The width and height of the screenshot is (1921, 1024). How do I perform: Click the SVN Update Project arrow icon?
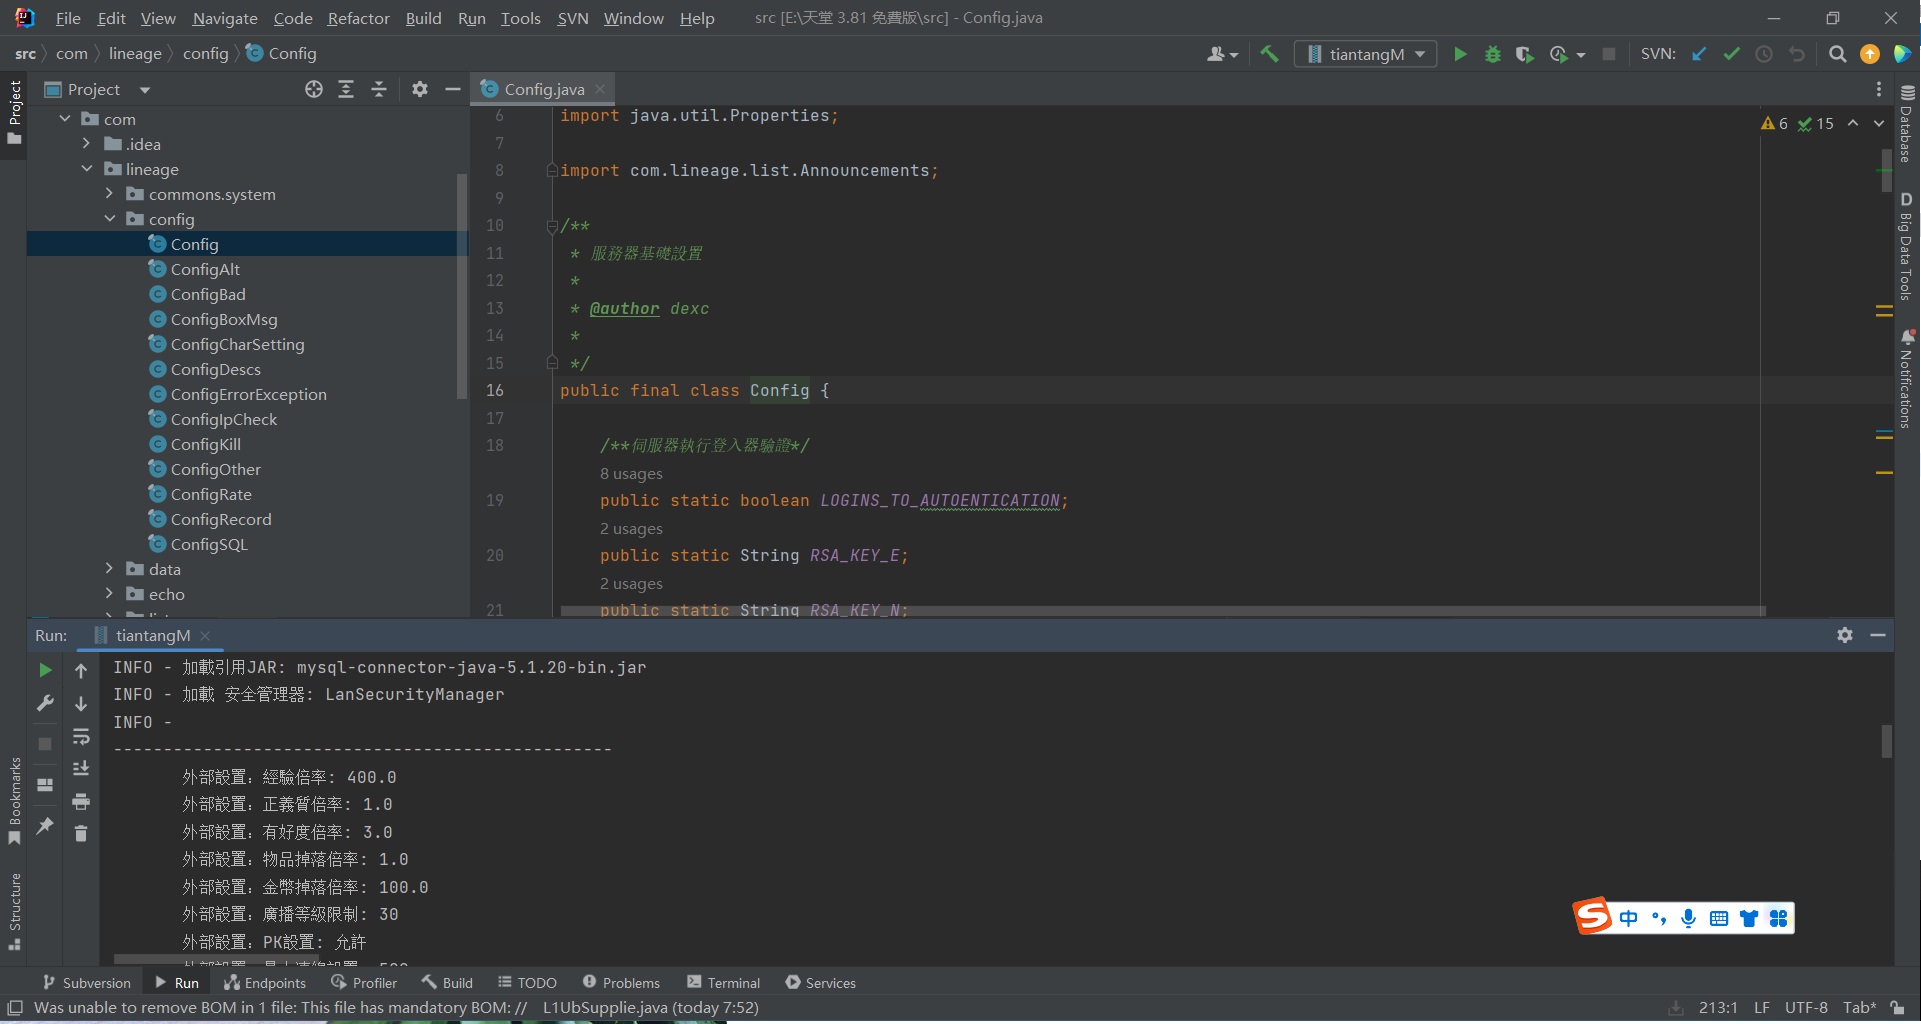(x=1699, y=54)
